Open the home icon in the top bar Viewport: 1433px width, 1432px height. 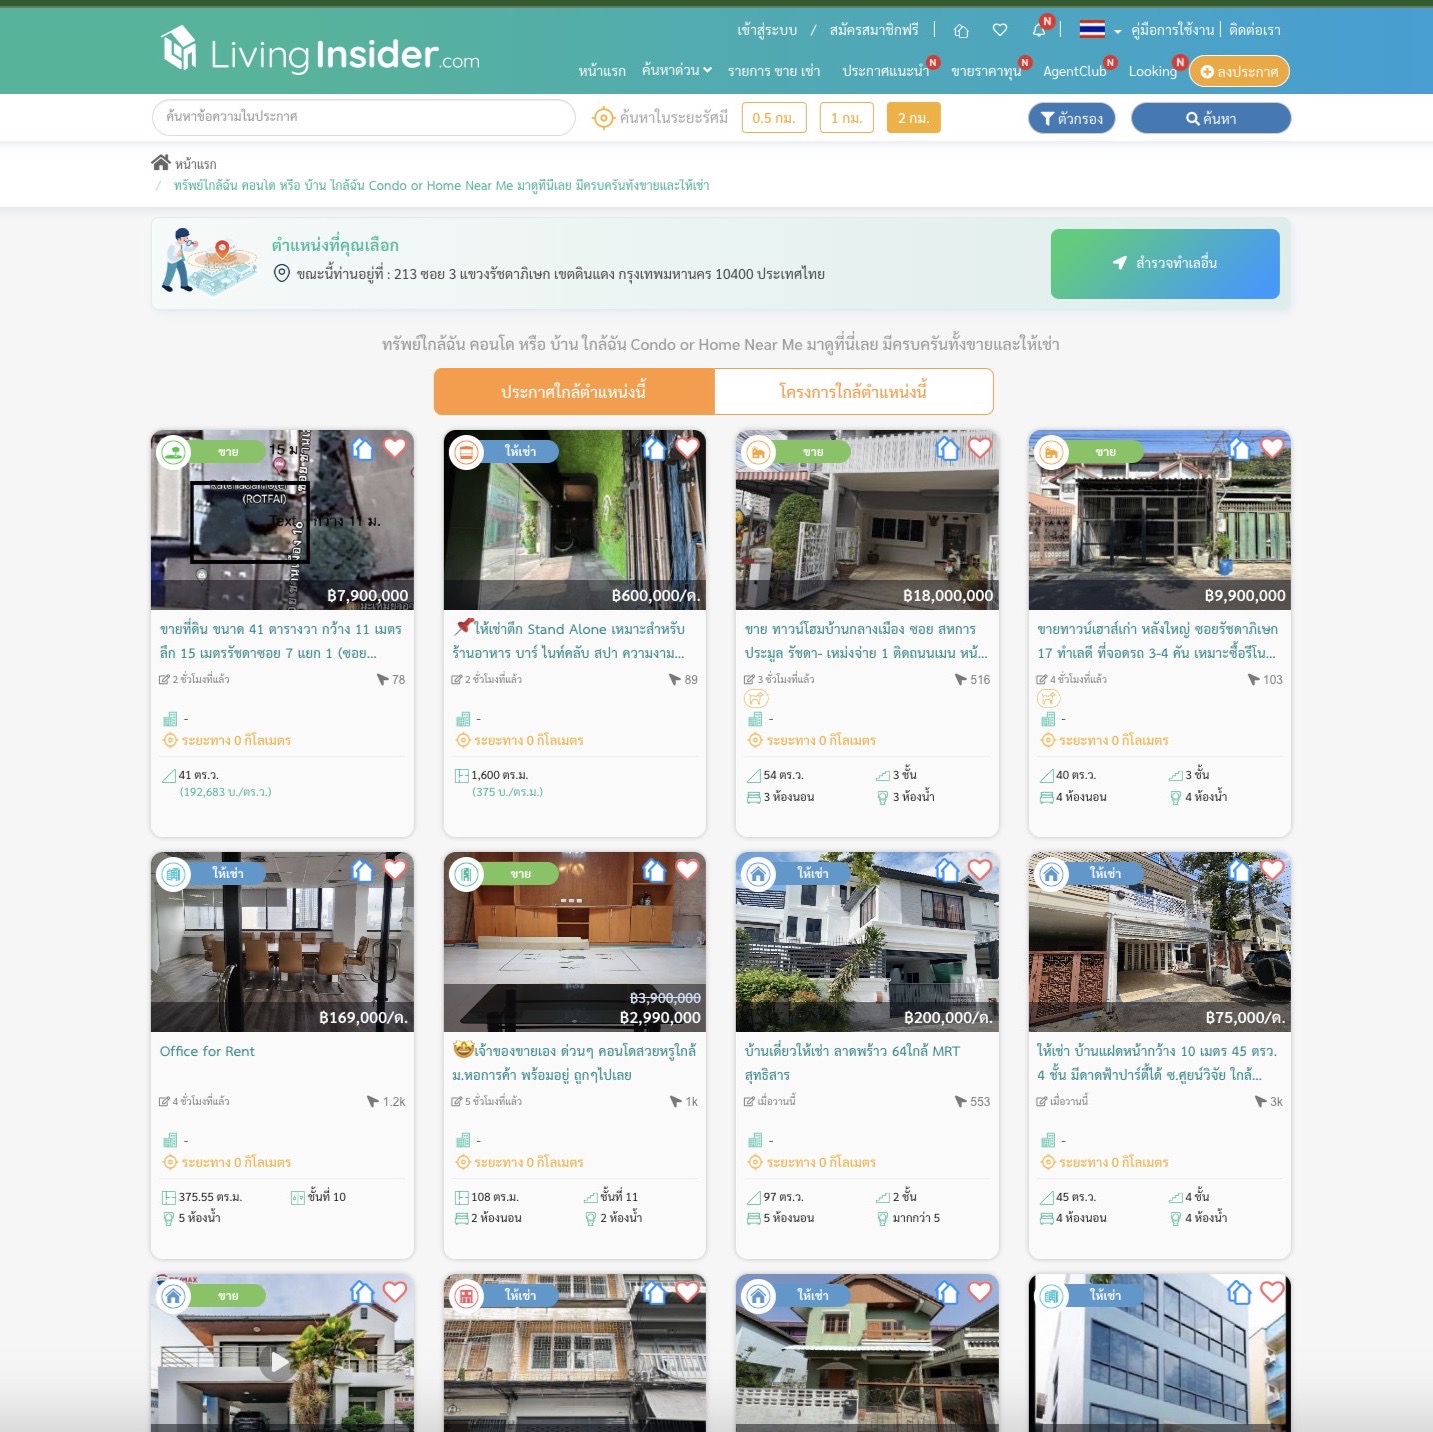(x=961, y=31)
